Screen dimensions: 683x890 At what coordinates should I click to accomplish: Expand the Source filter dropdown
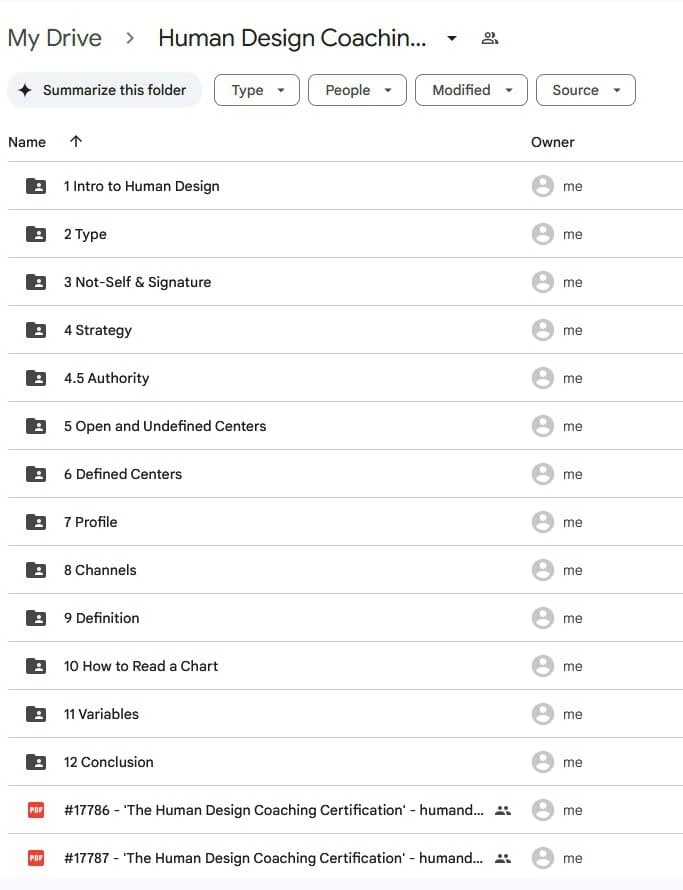tap(585, 90)
